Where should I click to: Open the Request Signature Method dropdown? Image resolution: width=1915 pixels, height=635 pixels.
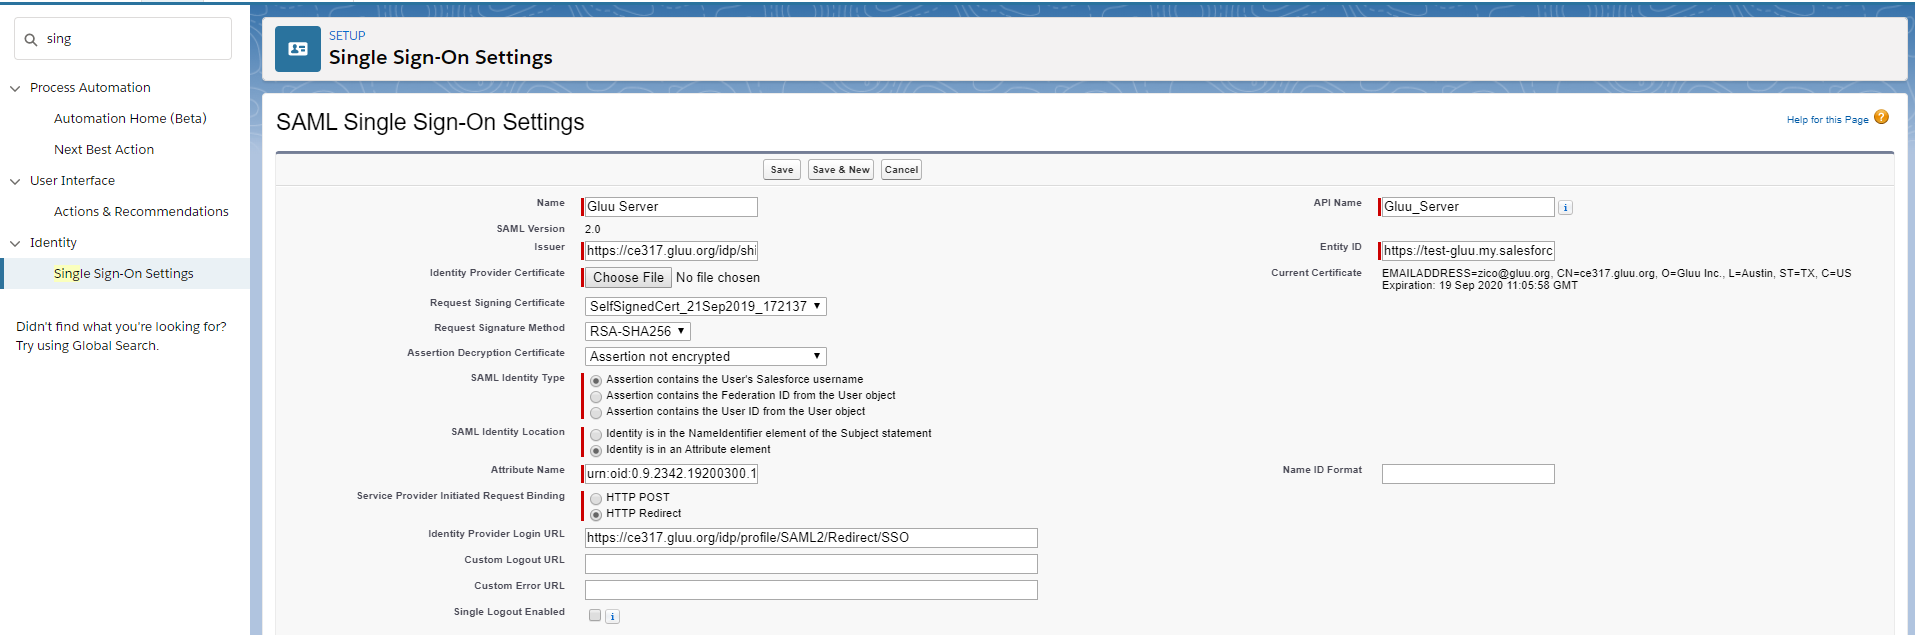637,332
